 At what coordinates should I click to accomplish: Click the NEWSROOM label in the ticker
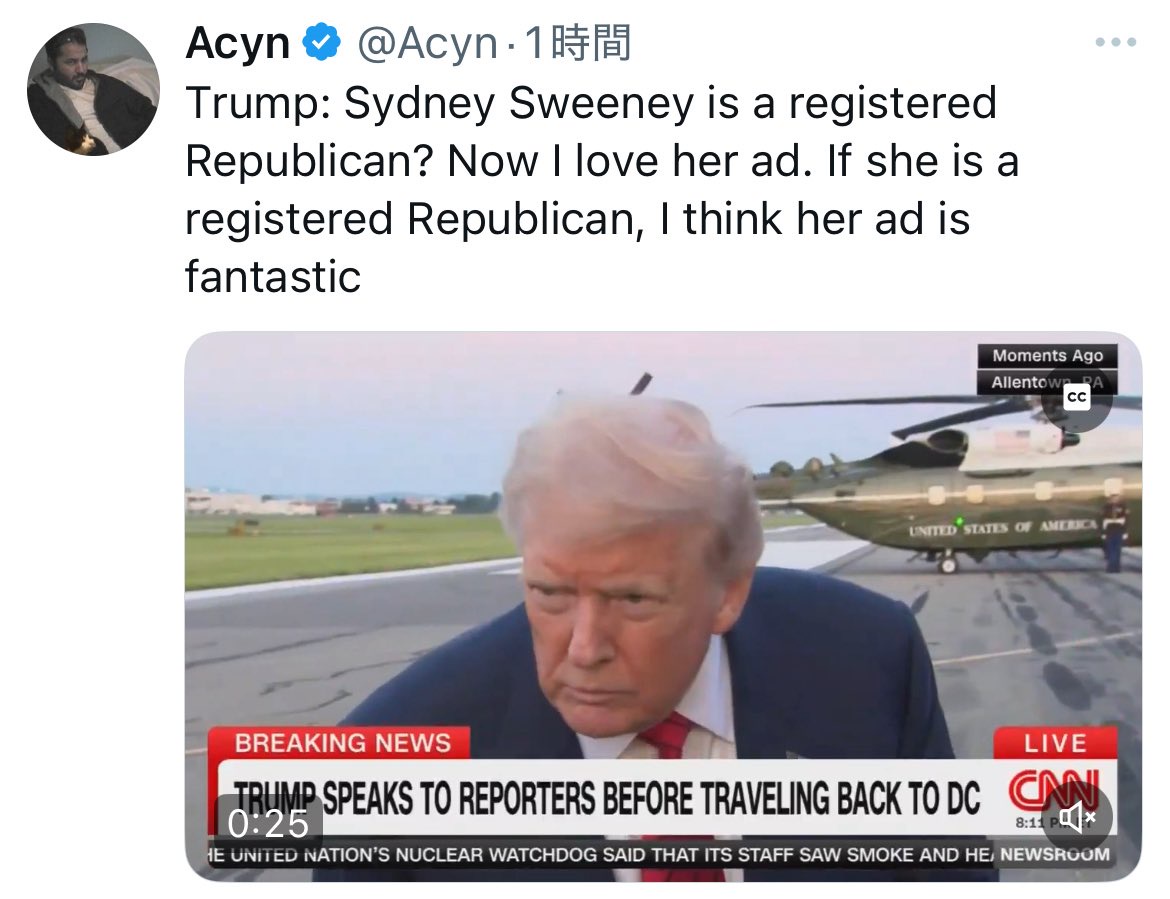1055,855
